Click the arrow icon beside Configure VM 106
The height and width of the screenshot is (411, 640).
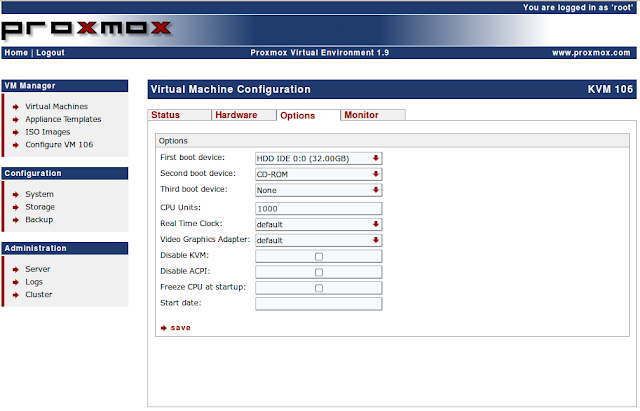(x=16, y=145)
